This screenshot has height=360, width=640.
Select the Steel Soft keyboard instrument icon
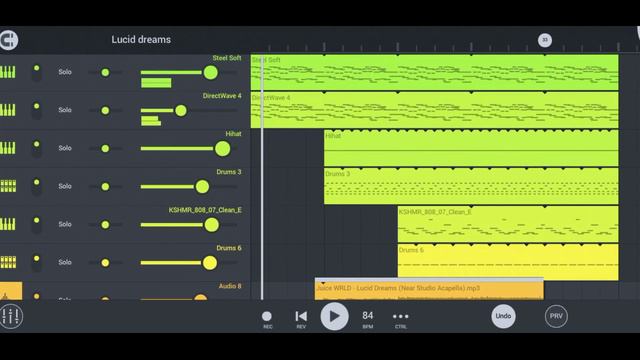coord(8,72)
